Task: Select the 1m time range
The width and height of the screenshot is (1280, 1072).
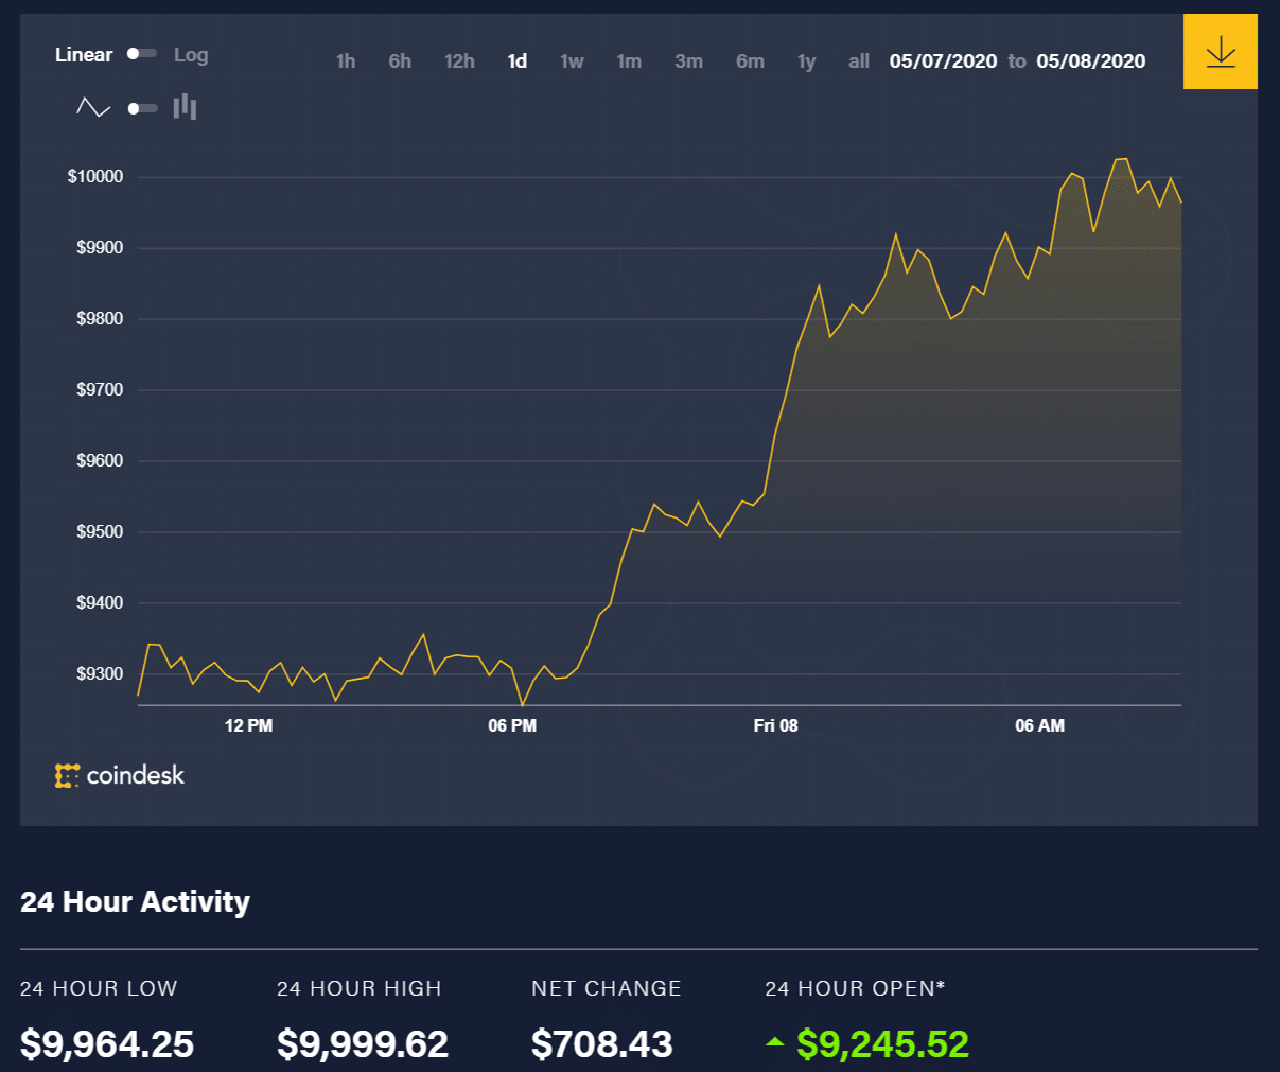Action: pyautogui.click(x=629, y=61)
